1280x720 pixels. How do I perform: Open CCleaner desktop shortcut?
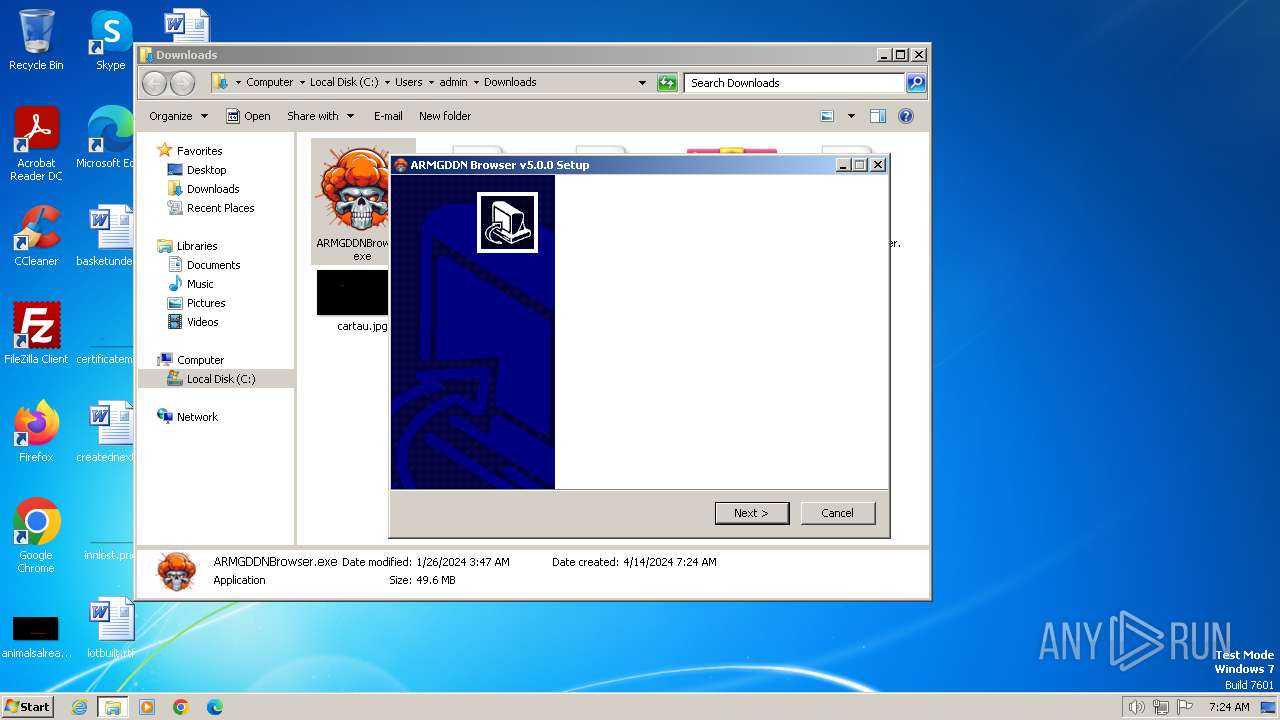(x=36, y=236)
